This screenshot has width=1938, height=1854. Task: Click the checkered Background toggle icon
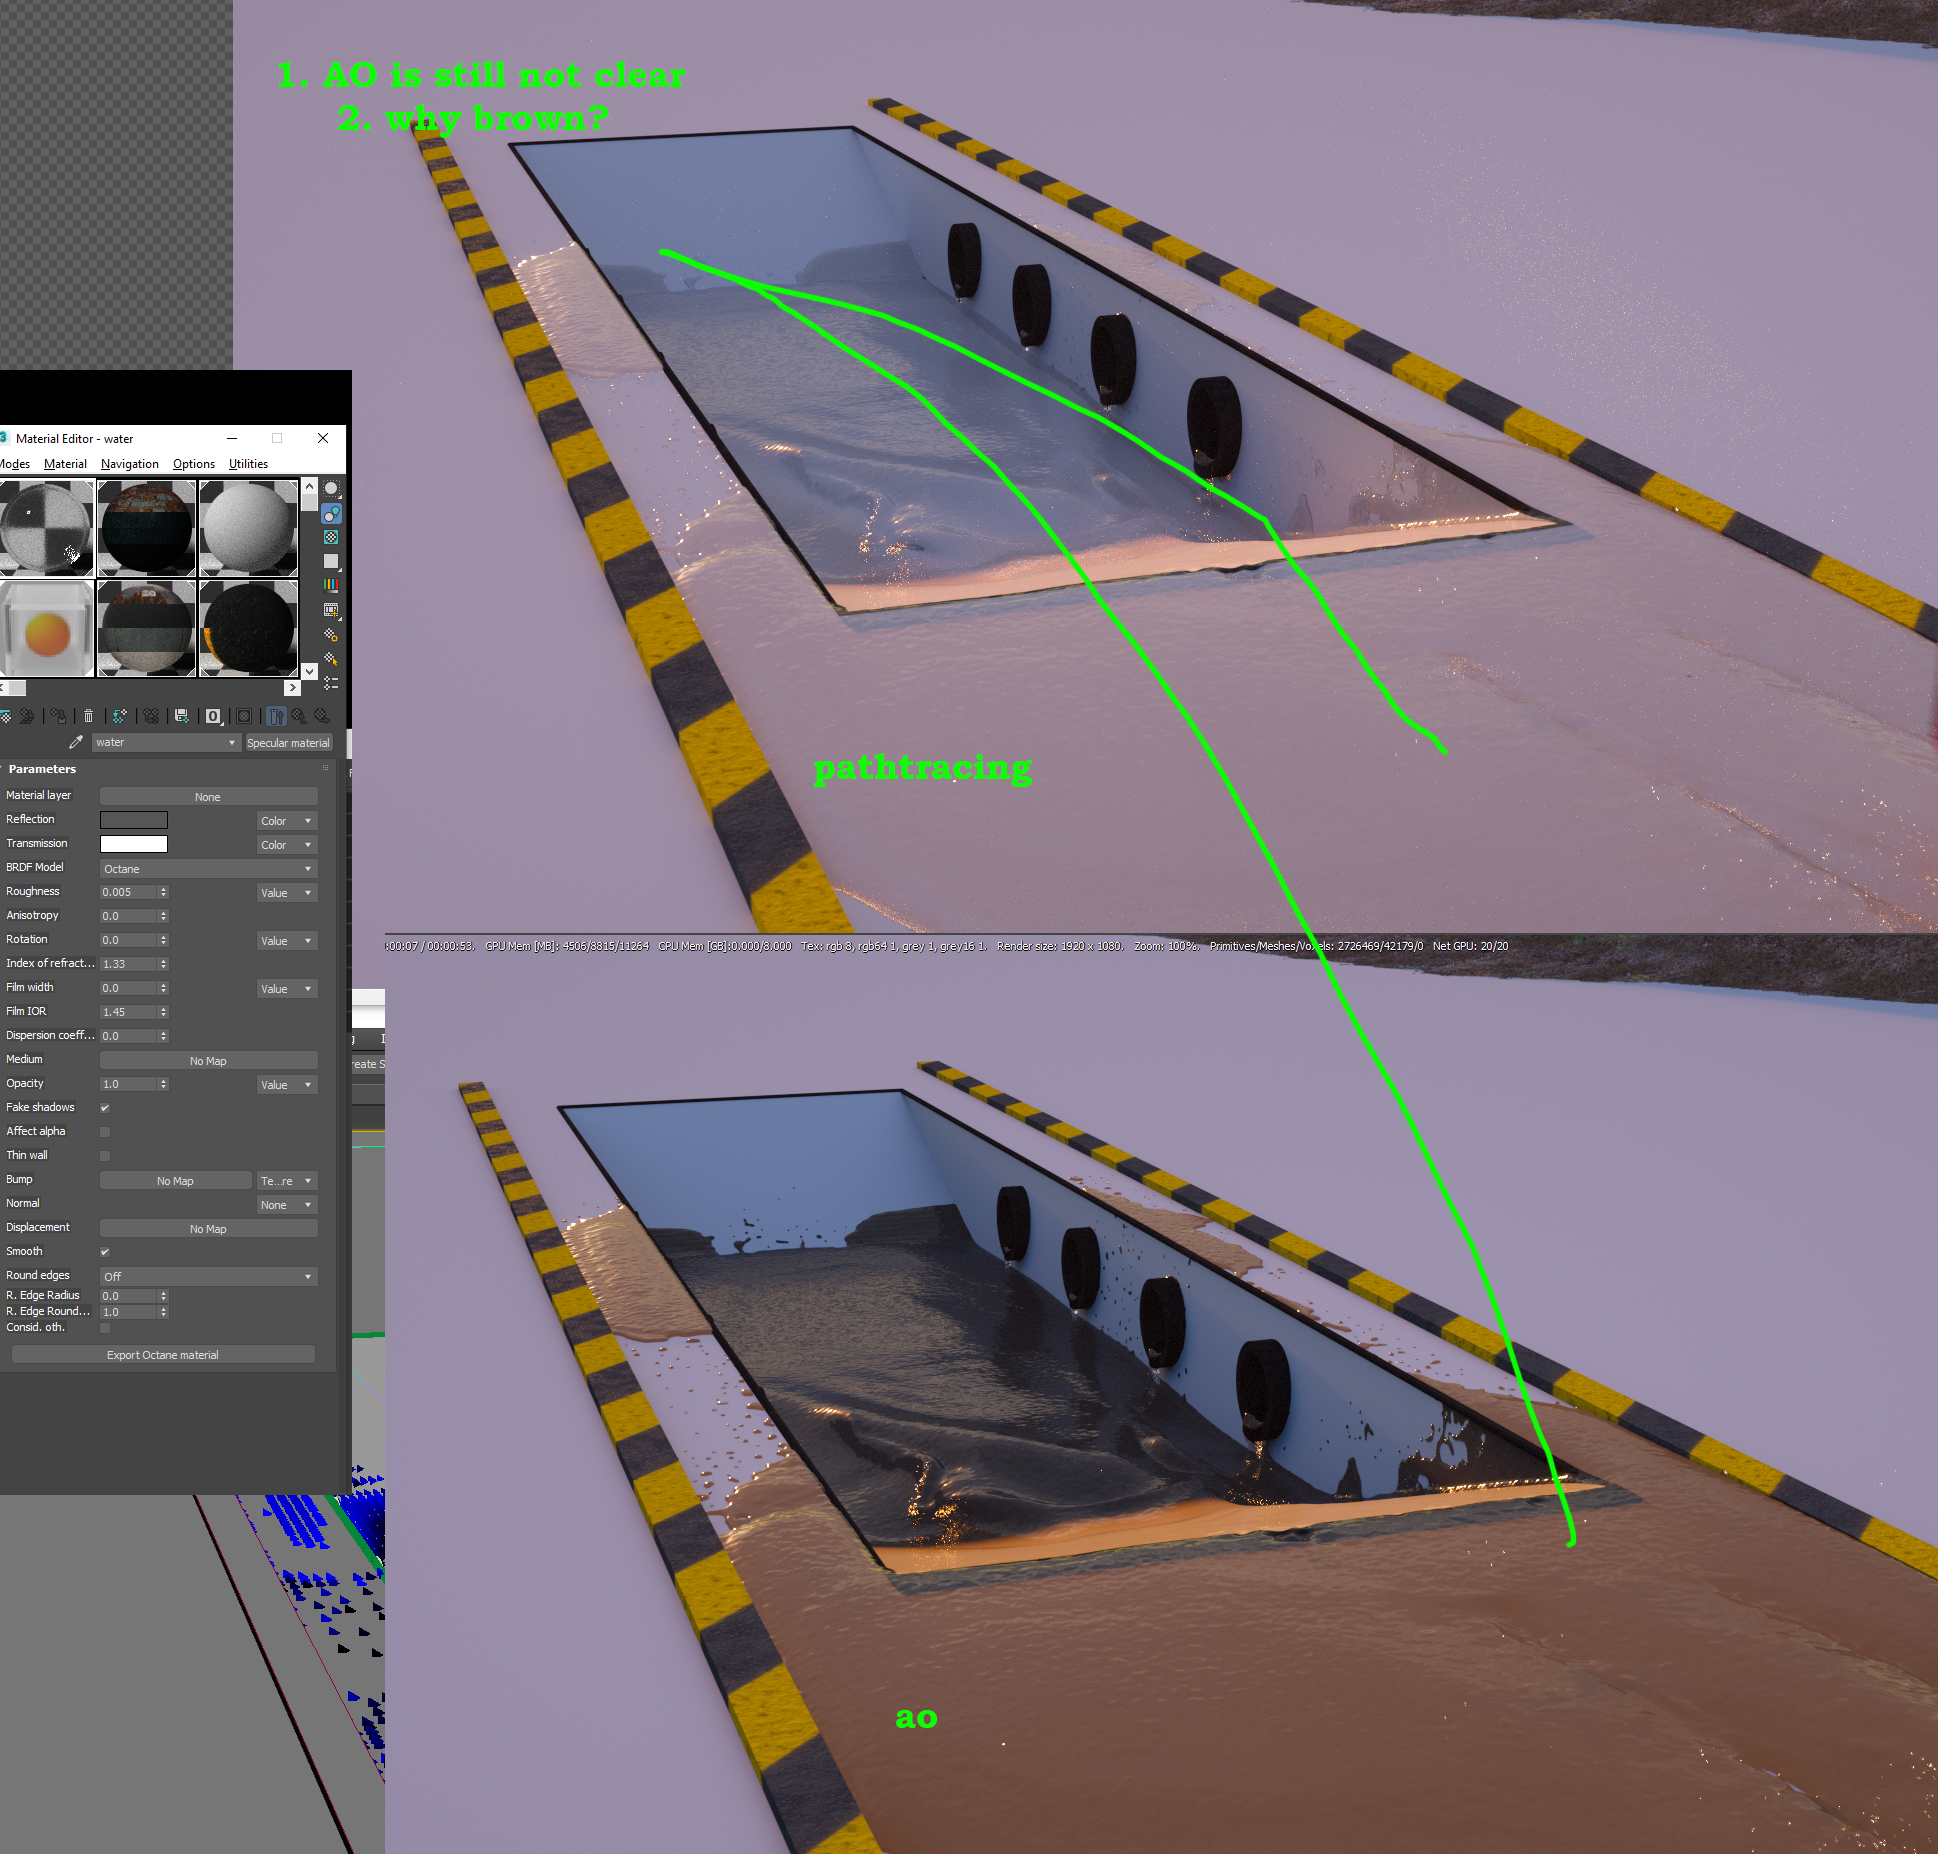coord(331,537)
